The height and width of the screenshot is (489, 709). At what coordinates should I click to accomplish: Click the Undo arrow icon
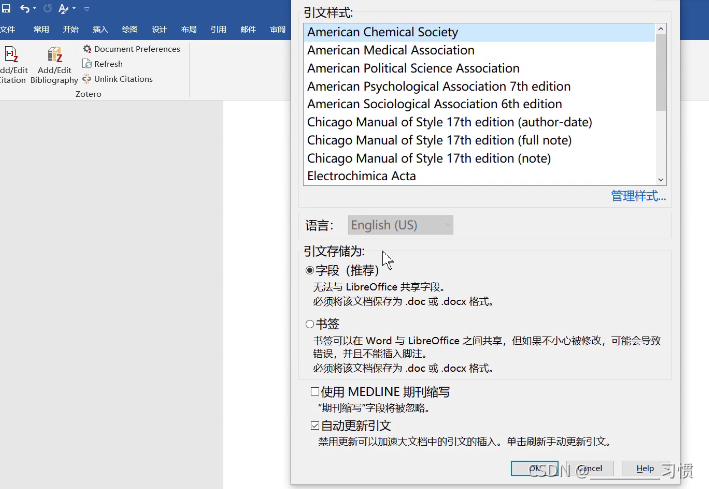pos(24,8)
